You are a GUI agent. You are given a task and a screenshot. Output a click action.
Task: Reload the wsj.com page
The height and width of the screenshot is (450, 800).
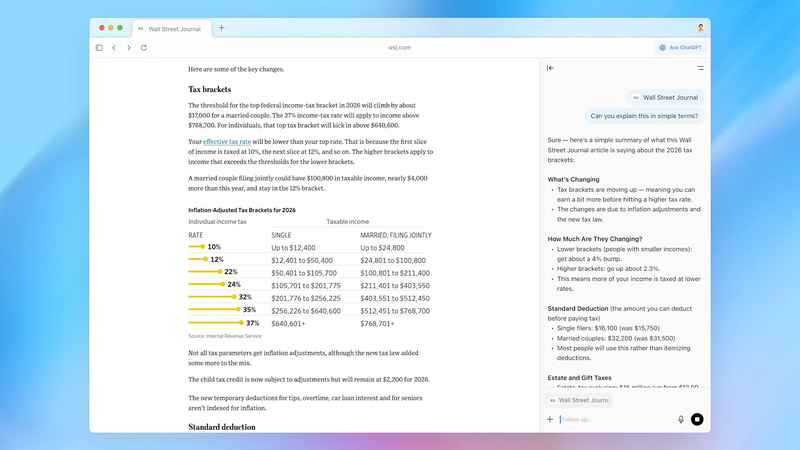[144, 47]
